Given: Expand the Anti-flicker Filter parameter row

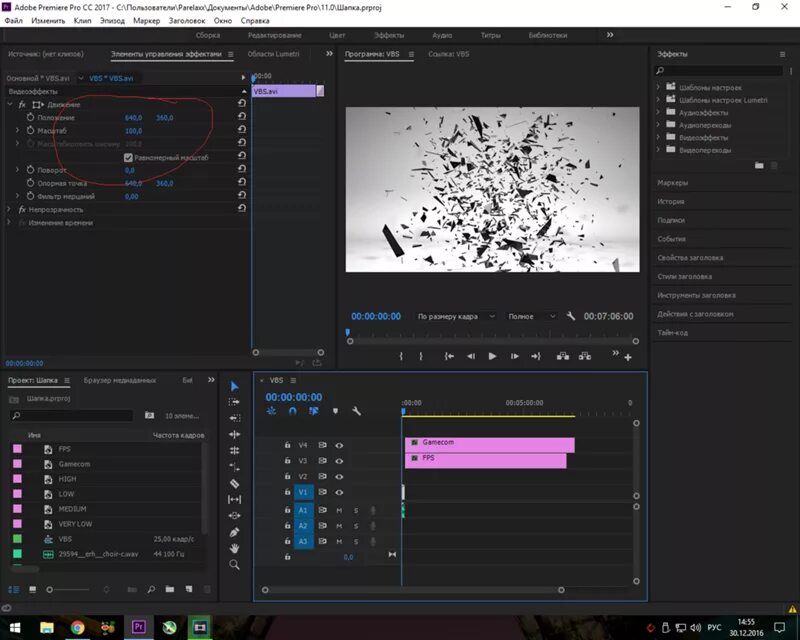Looking at the screenshot, I should [x=17, y=196].
